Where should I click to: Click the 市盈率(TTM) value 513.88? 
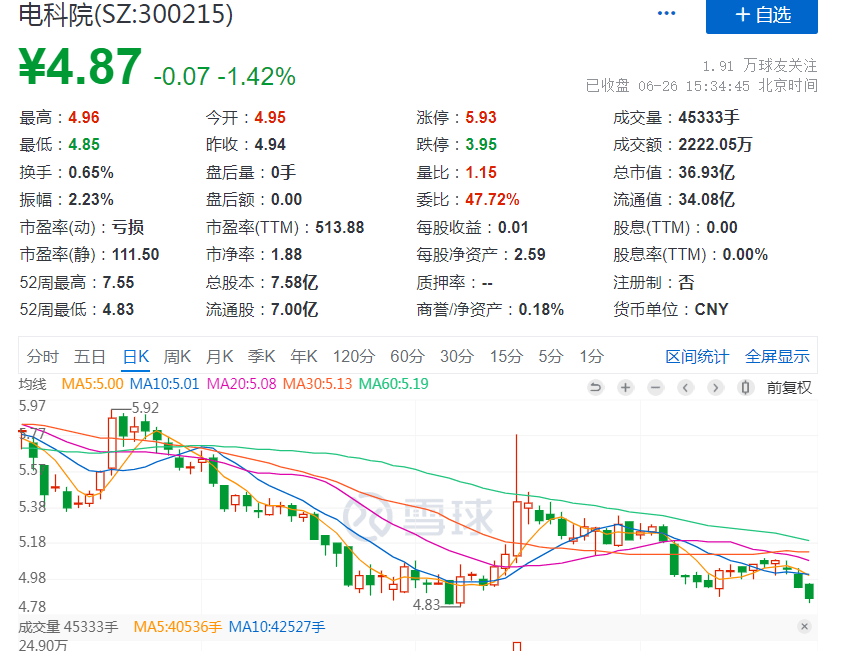(x=340, y=227)
